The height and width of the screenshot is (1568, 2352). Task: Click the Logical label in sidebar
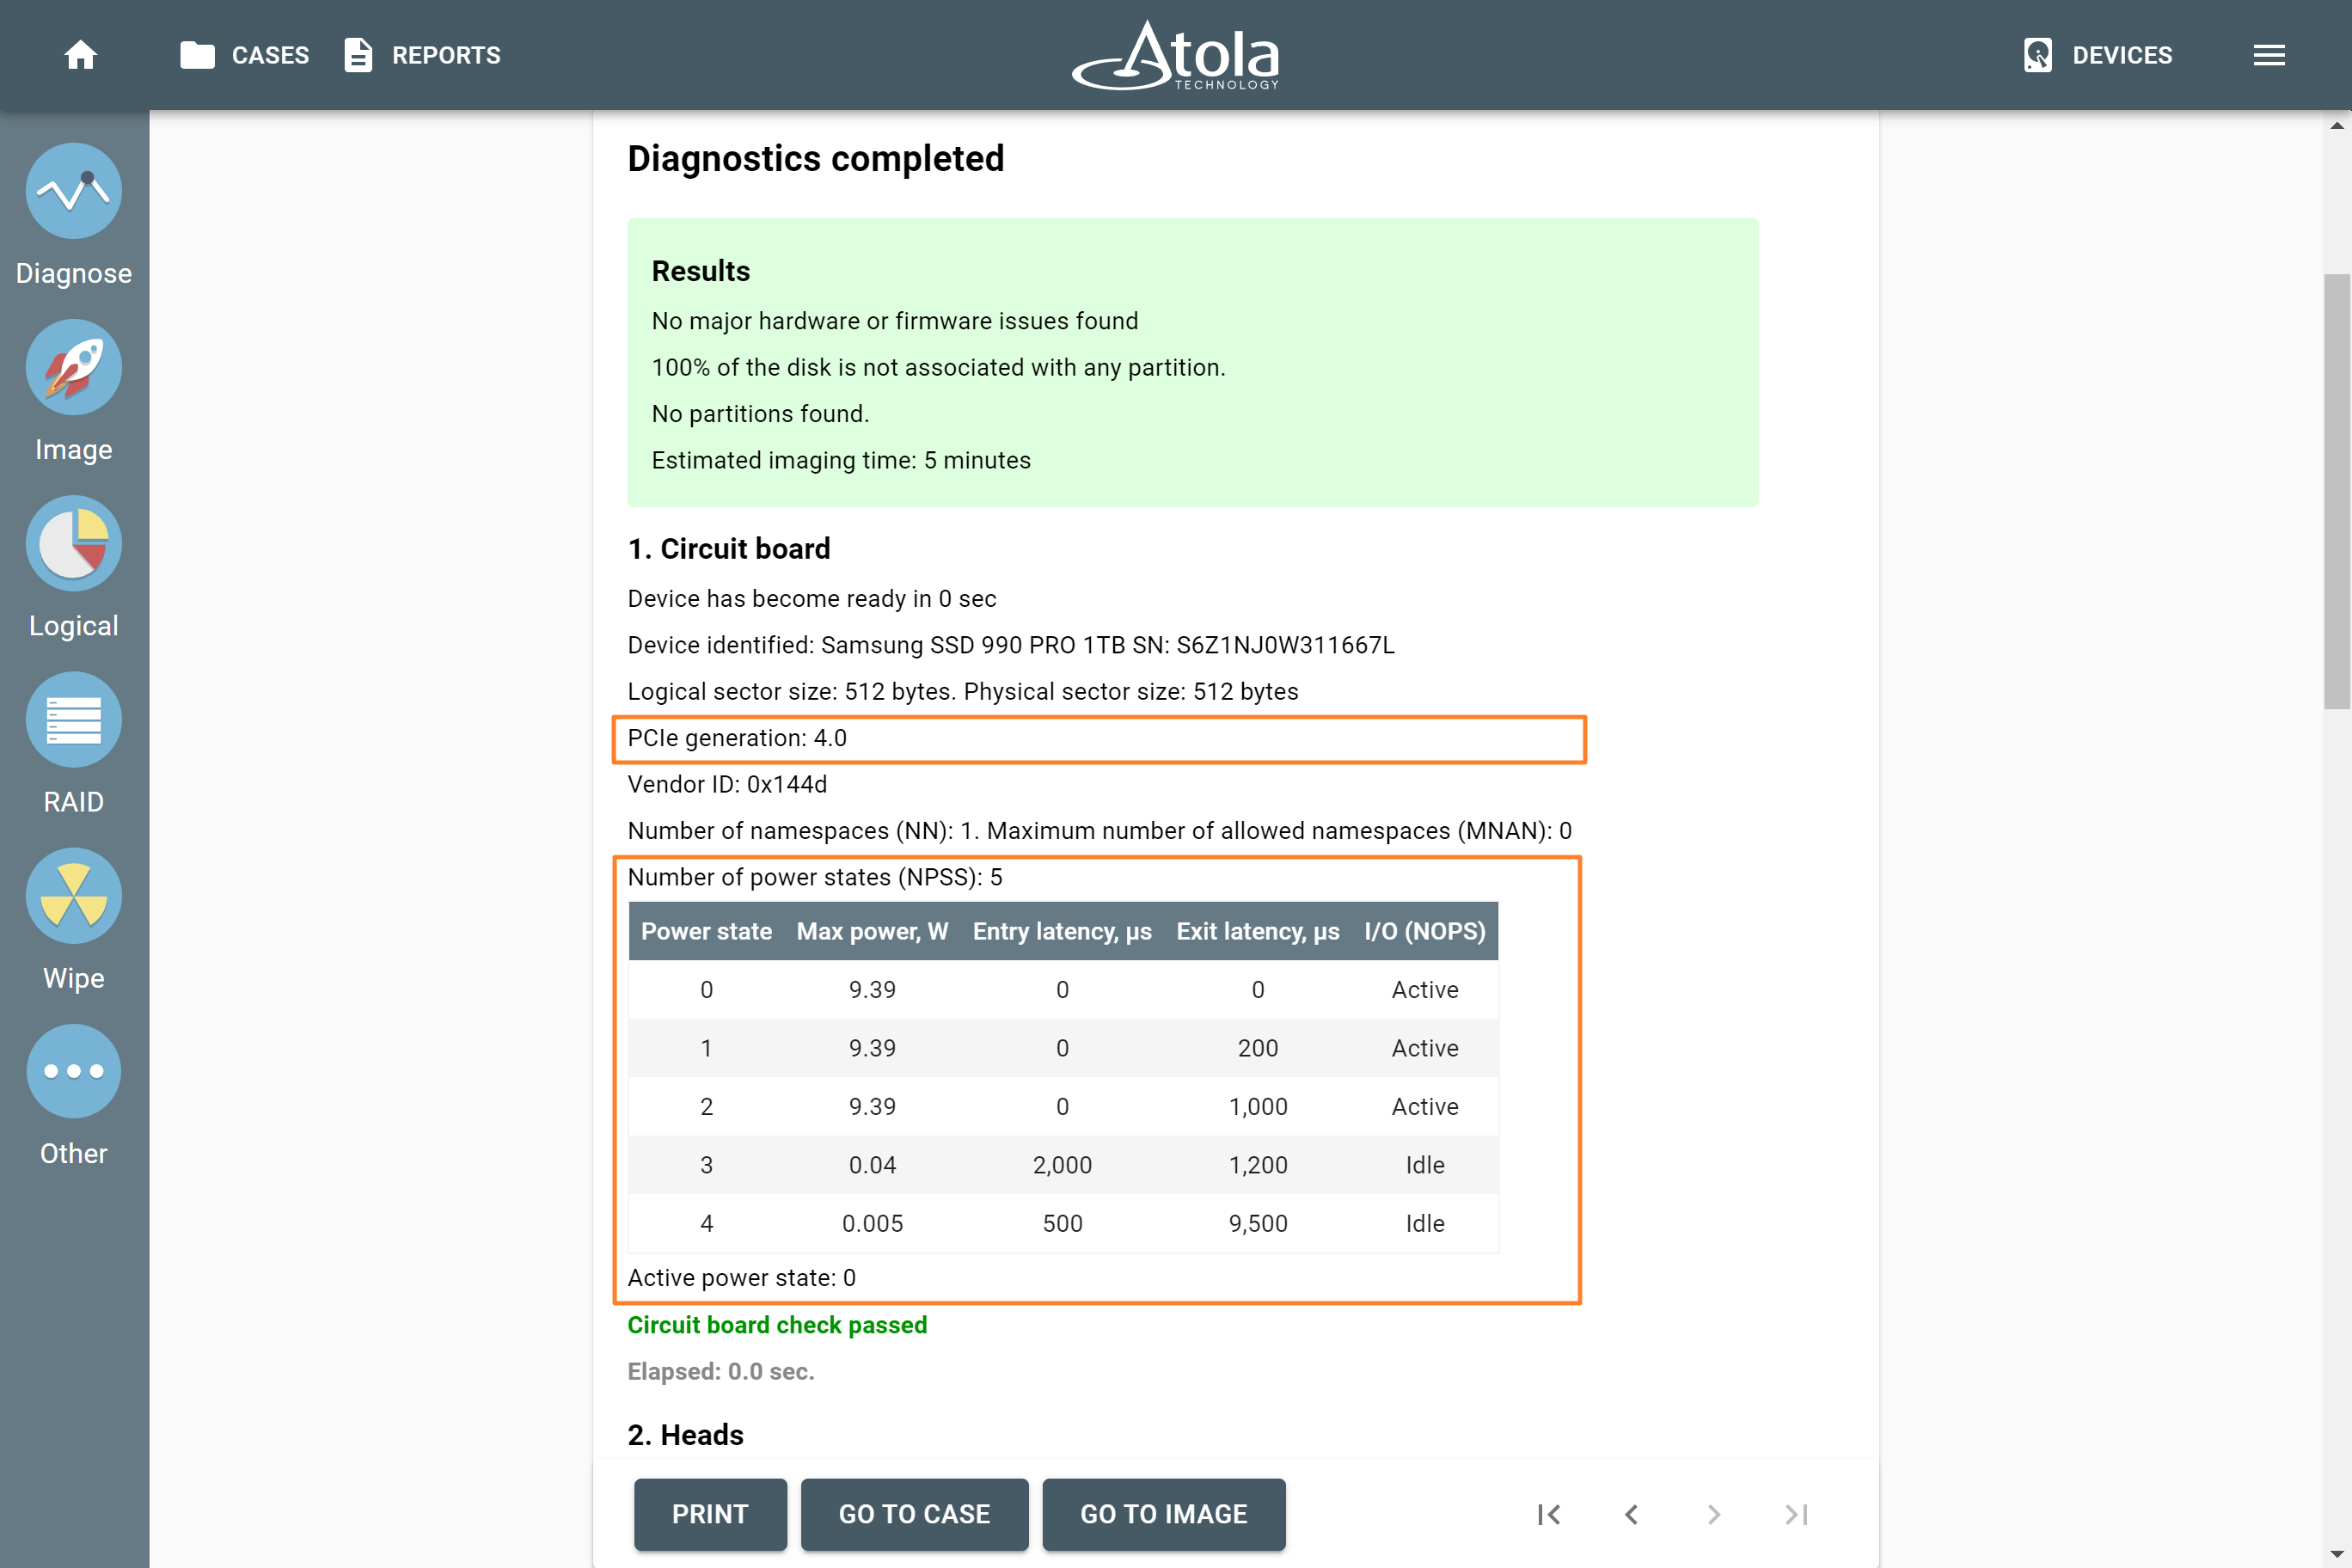[74, 625]
